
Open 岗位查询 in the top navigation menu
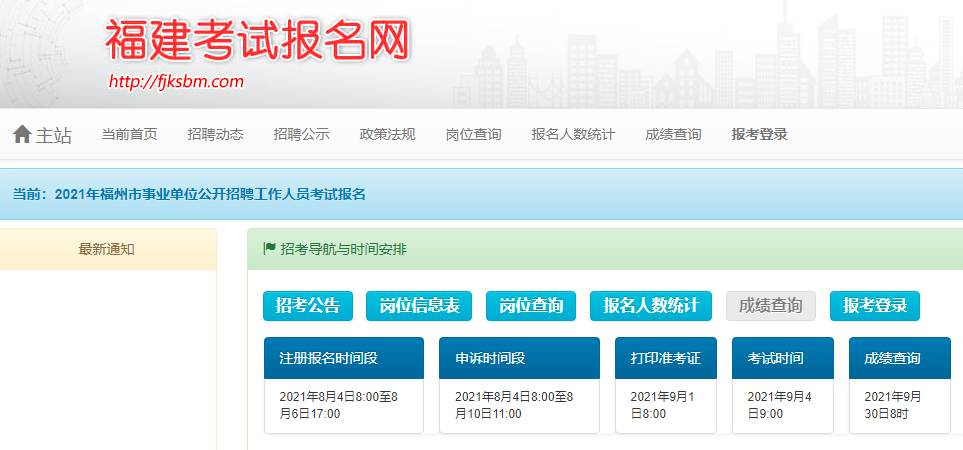point(474,134)
